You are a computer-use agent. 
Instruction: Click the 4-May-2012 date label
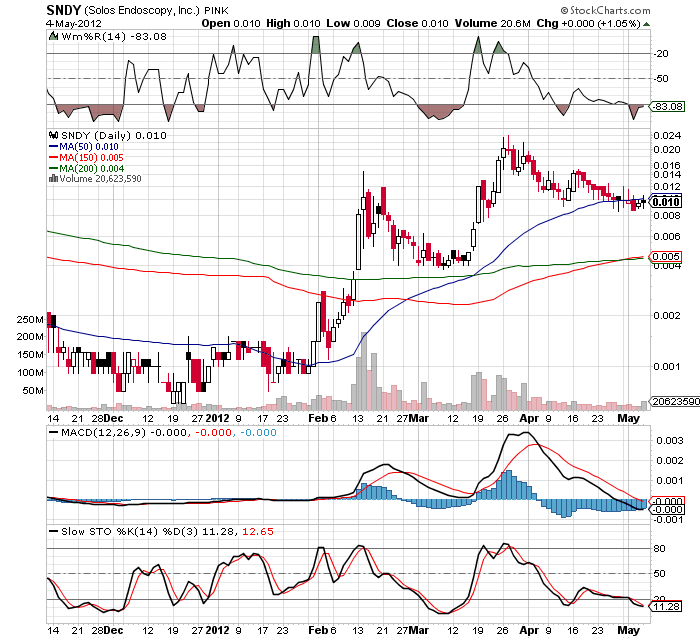point(74,24)
